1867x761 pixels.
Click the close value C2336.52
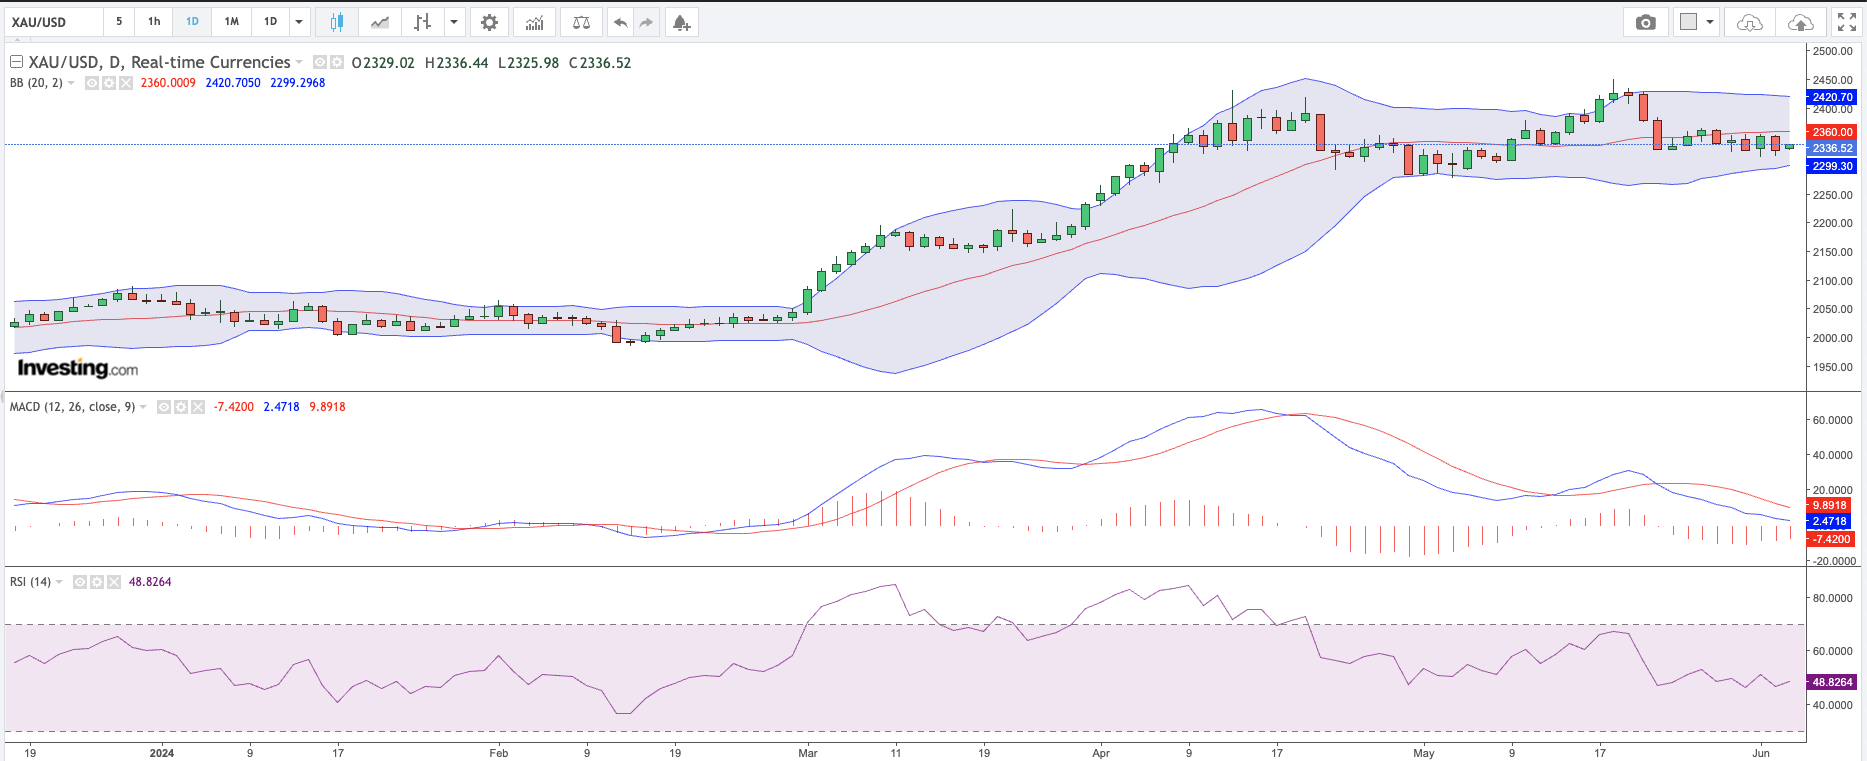(600, 62)
